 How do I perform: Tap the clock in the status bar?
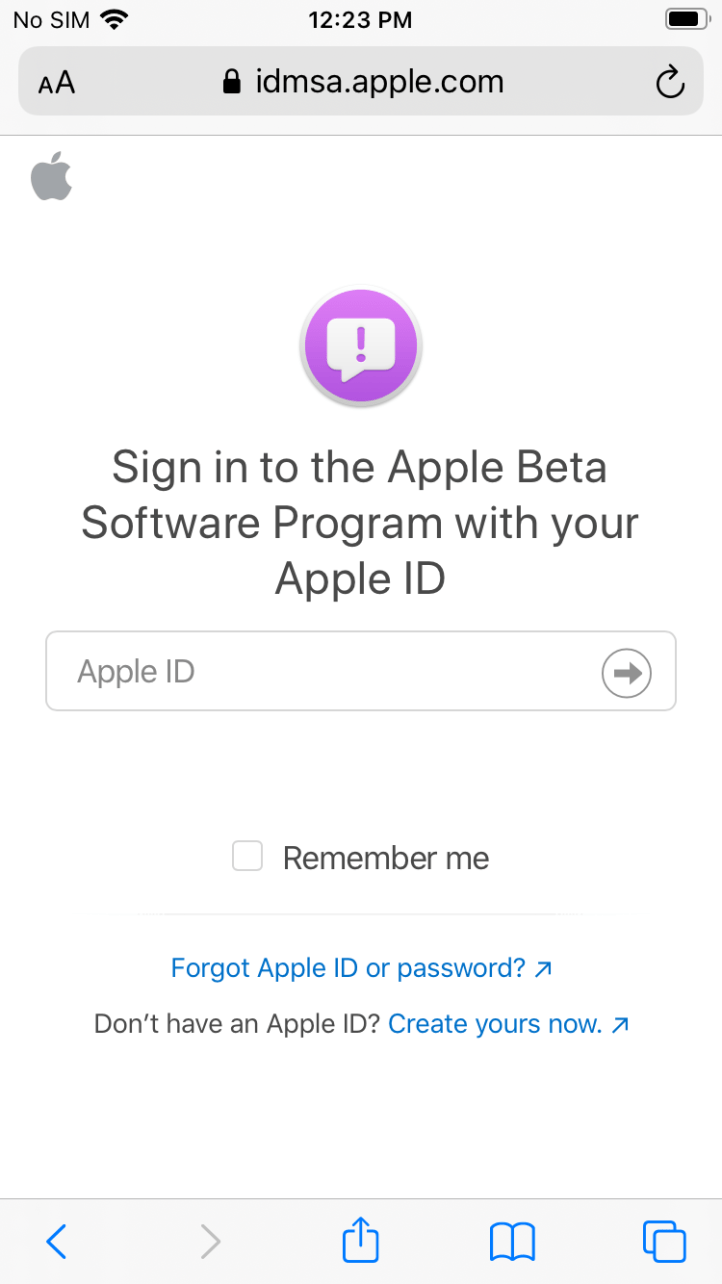click(x=360, y=19)
